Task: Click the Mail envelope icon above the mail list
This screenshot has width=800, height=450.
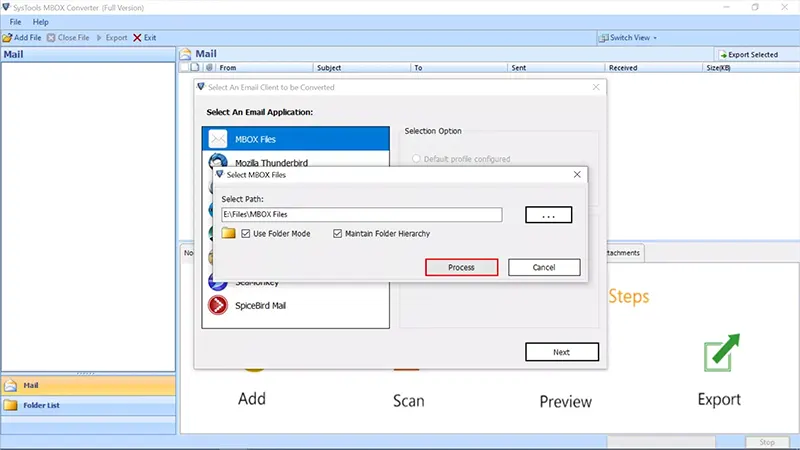Action: point(186,54)
